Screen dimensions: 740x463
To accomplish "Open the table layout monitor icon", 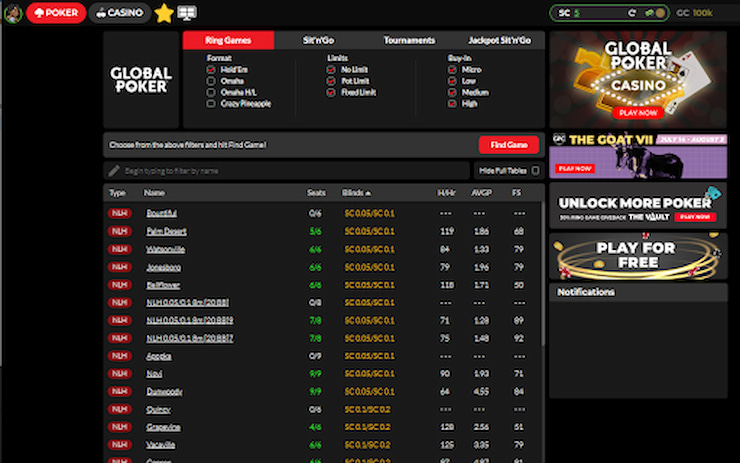I will click(187, 13).
